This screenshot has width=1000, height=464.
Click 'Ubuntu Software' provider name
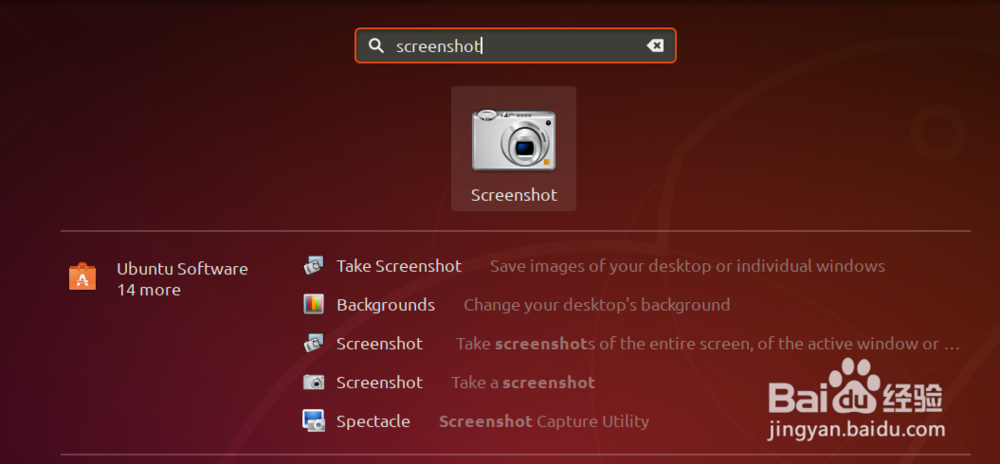coord(182,269)
